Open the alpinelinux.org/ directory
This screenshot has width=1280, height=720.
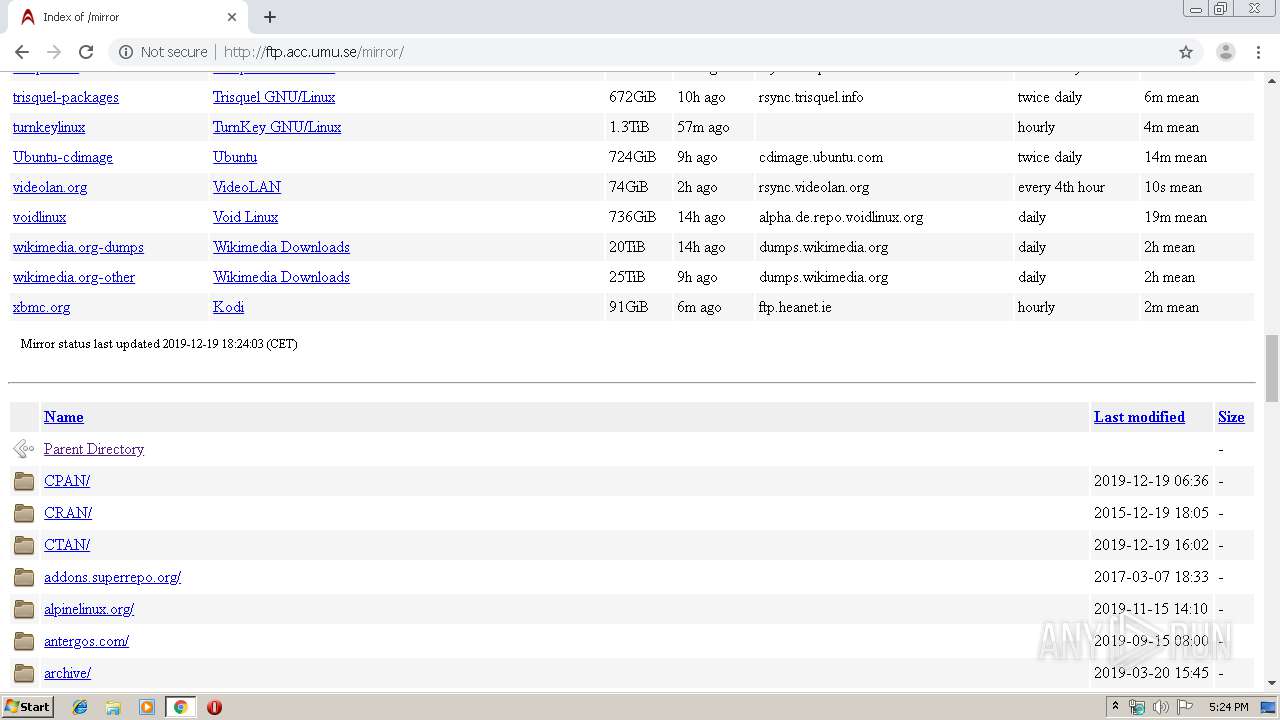point(89,609)
